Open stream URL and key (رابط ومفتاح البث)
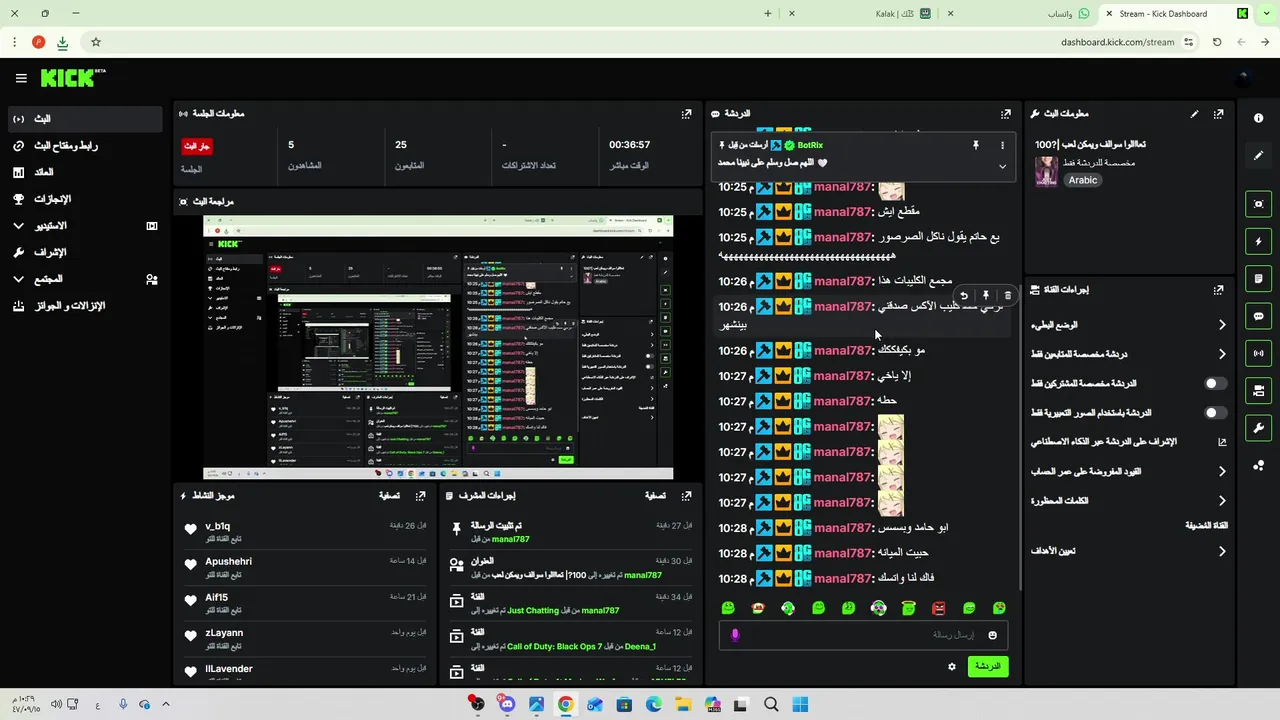Image resolution: width=1280 pixels, height=720 pixels. 85,146
